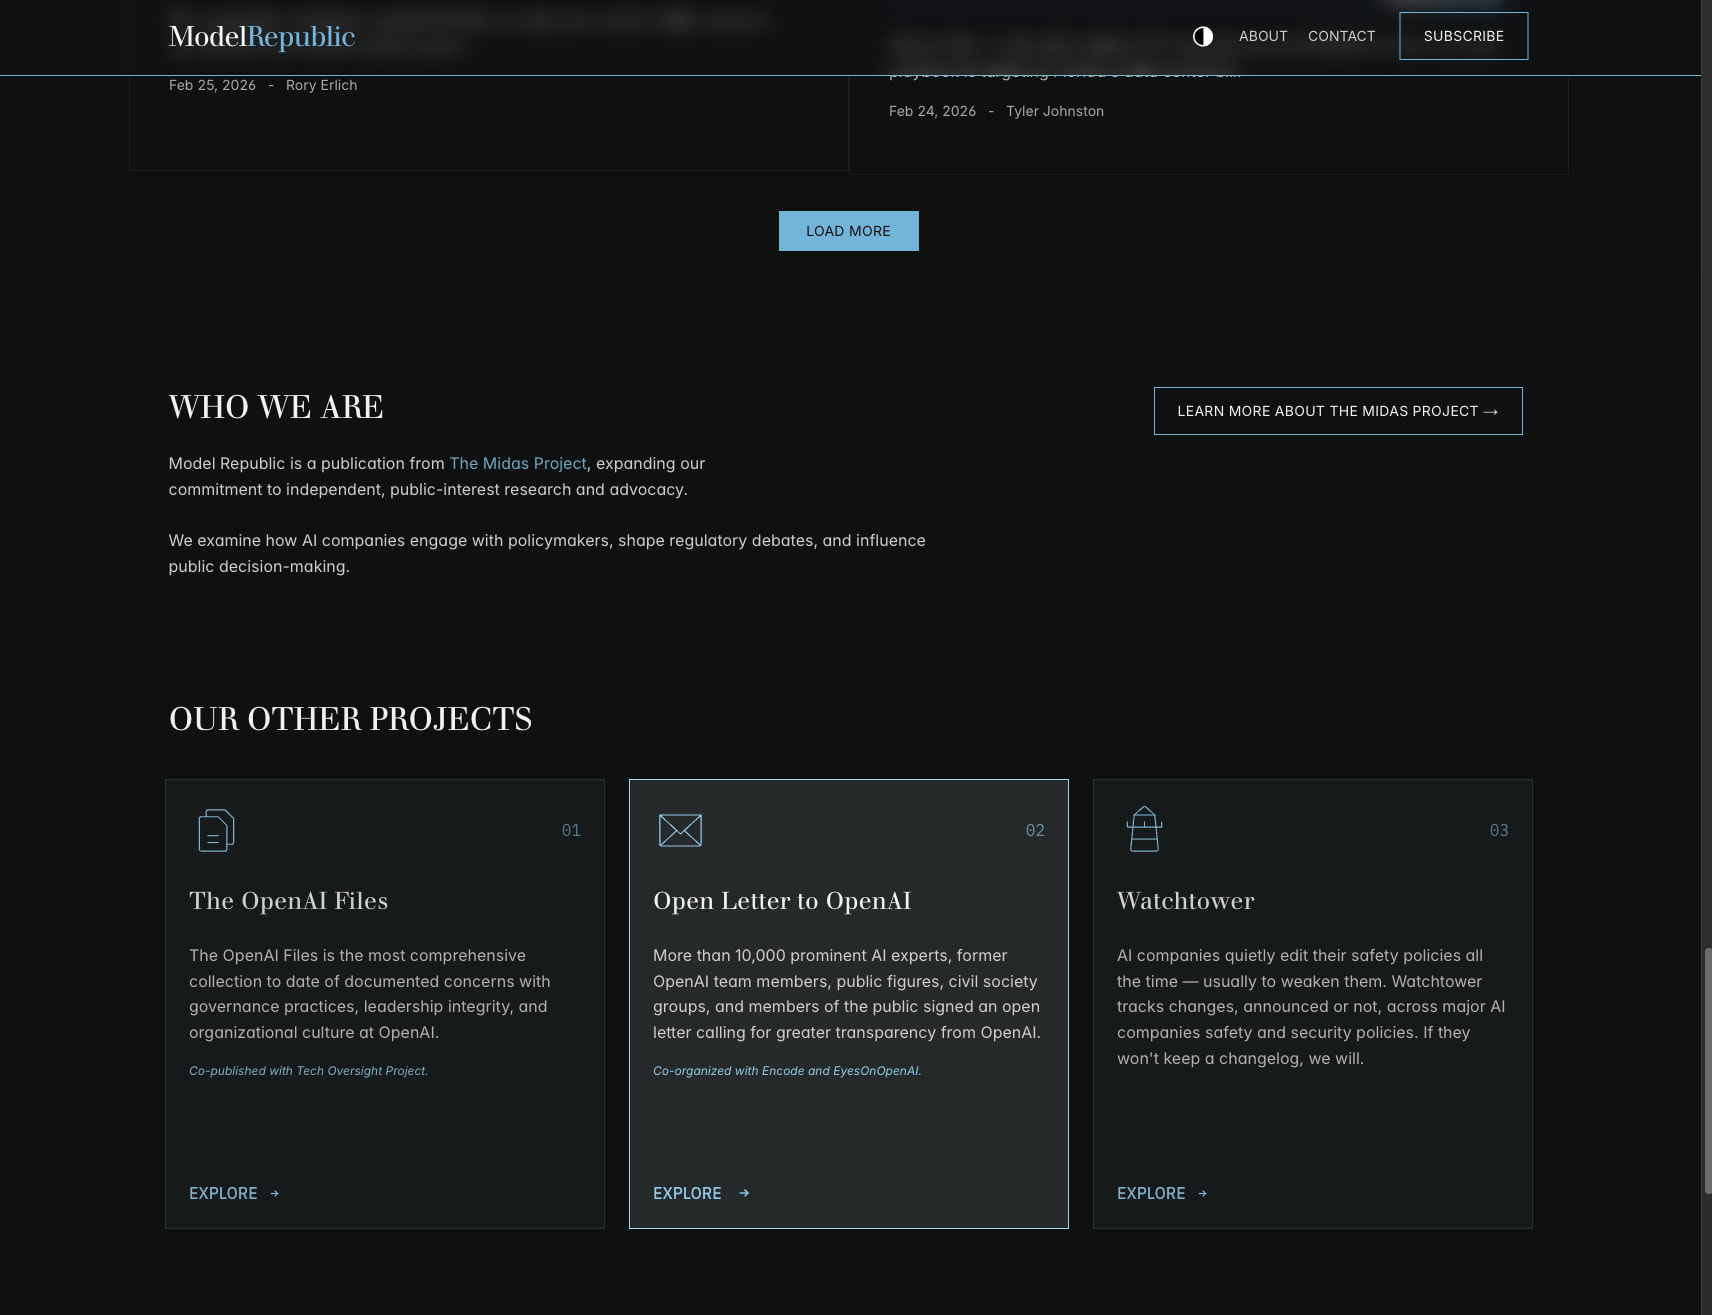Click the 03 card number

click(x=1499, y=830)
